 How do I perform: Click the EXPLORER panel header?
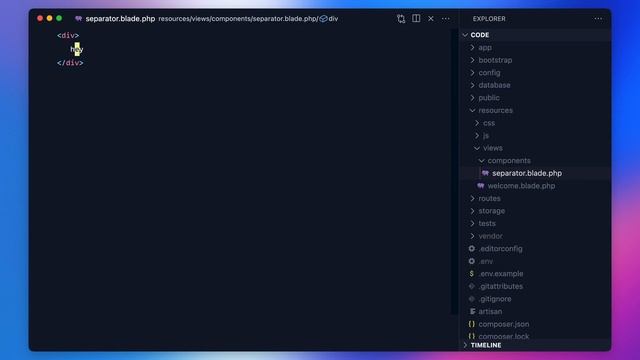pyautogui.click(x=489, y=19)
